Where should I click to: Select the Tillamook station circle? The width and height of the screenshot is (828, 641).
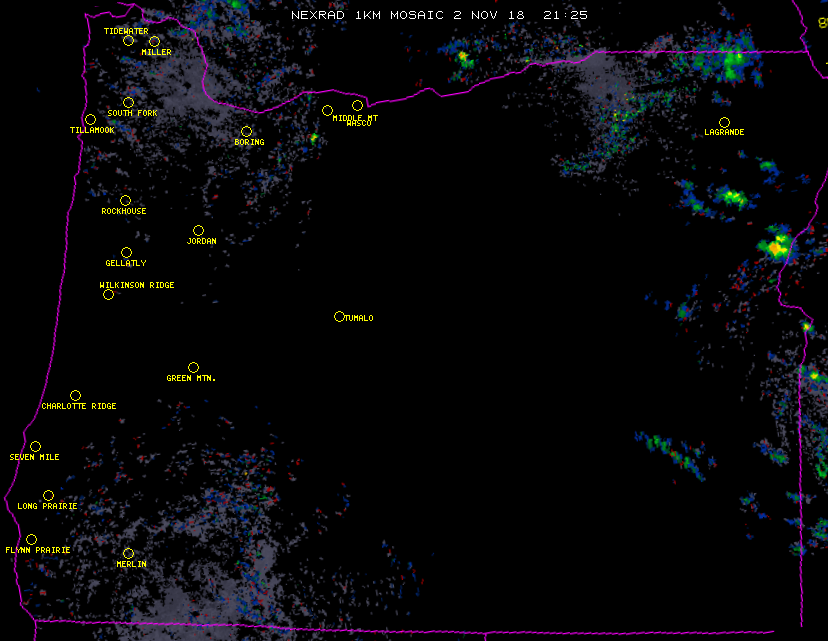(x=90, y=119)
